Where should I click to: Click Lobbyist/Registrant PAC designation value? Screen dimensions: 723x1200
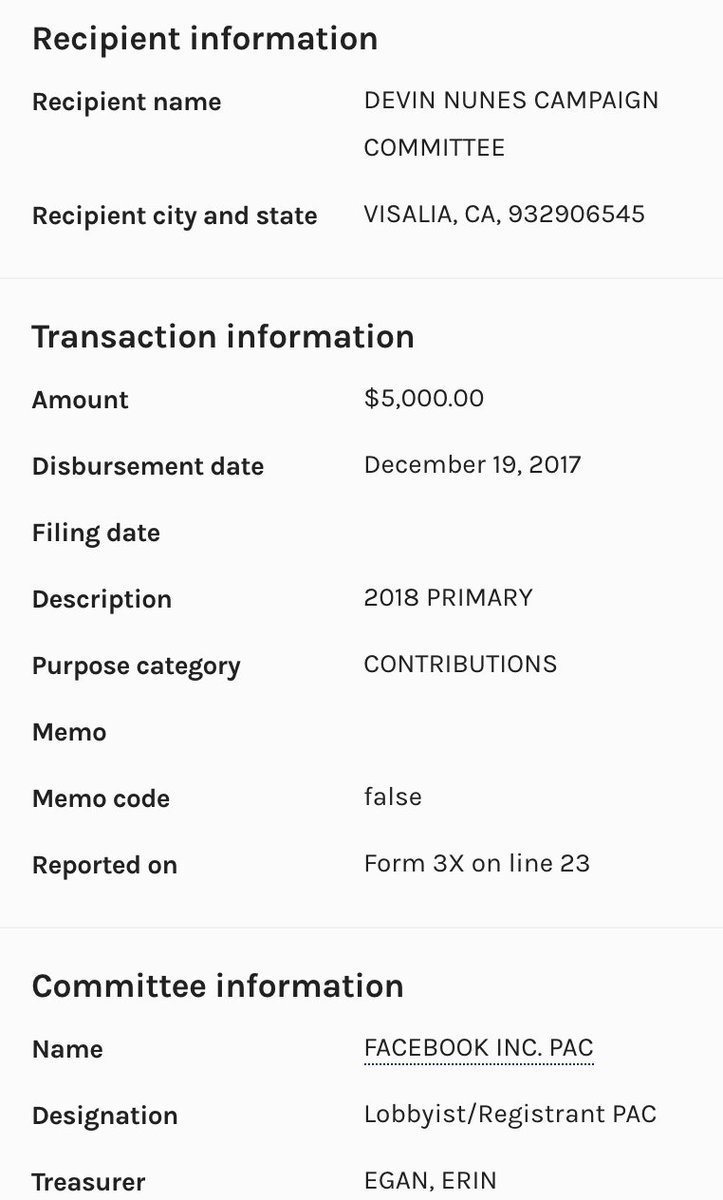pyautogui.click(x=510, y=1115)
